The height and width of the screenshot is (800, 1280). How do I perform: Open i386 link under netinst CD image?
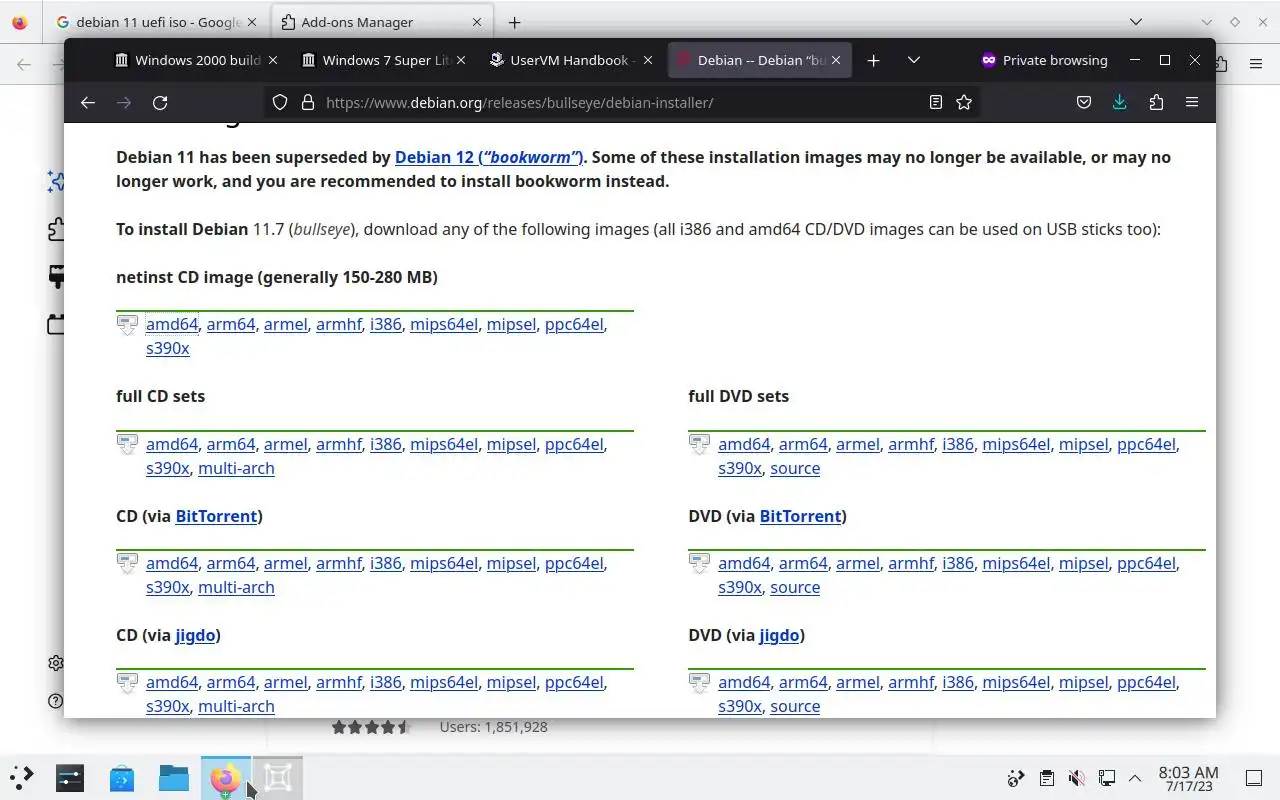tap(386, 324)
